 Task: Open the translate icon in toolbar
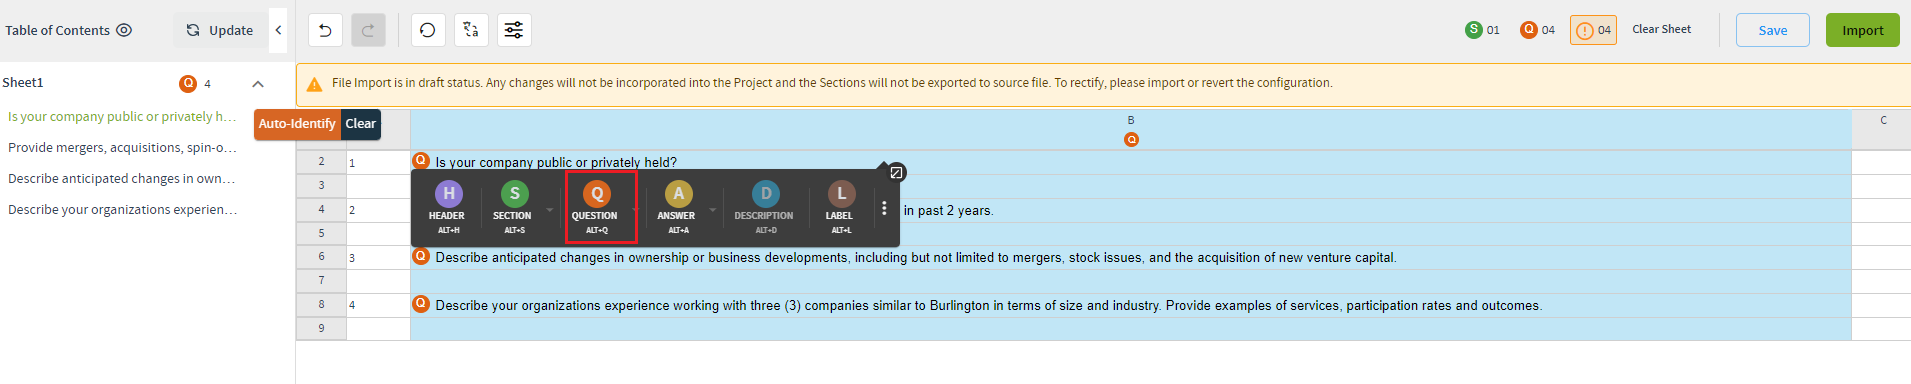point(471,30)
